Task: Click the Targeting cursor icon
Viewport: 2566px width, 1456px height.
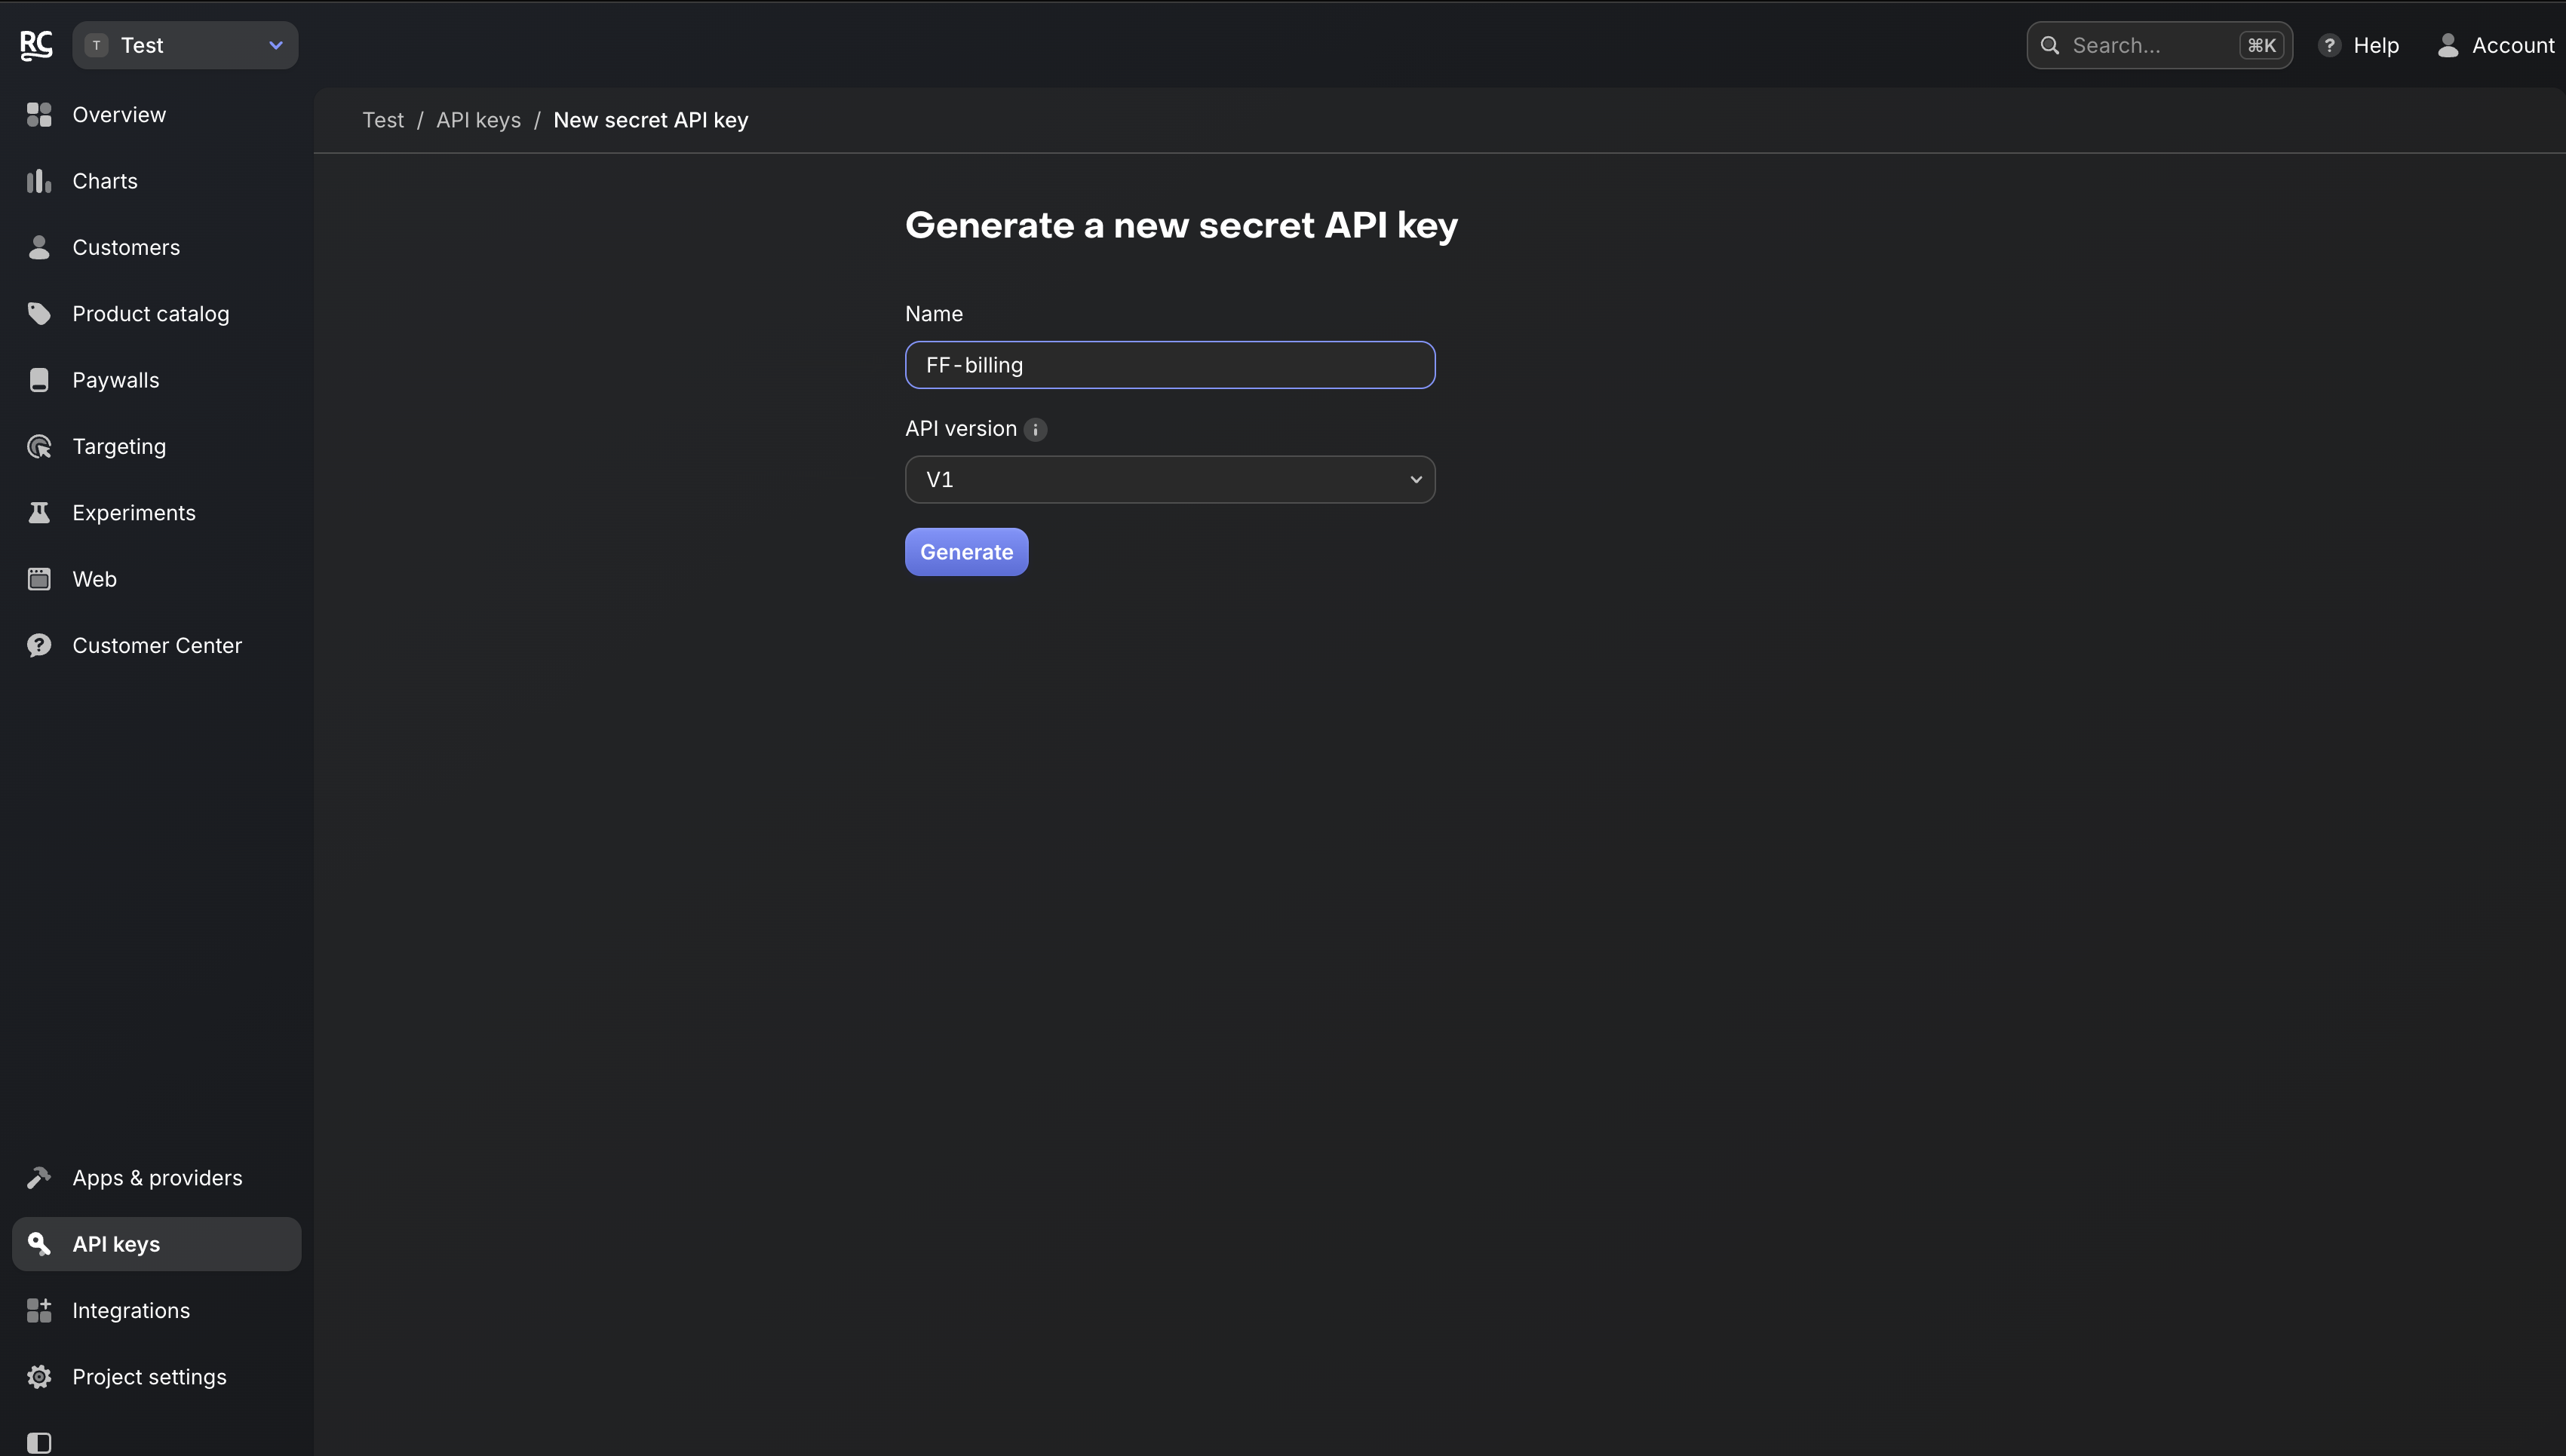Action: pos(39,446)
